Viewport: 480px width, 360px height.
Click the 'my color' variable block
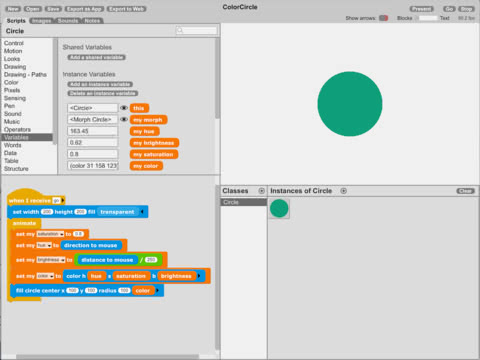click(146, 166)
